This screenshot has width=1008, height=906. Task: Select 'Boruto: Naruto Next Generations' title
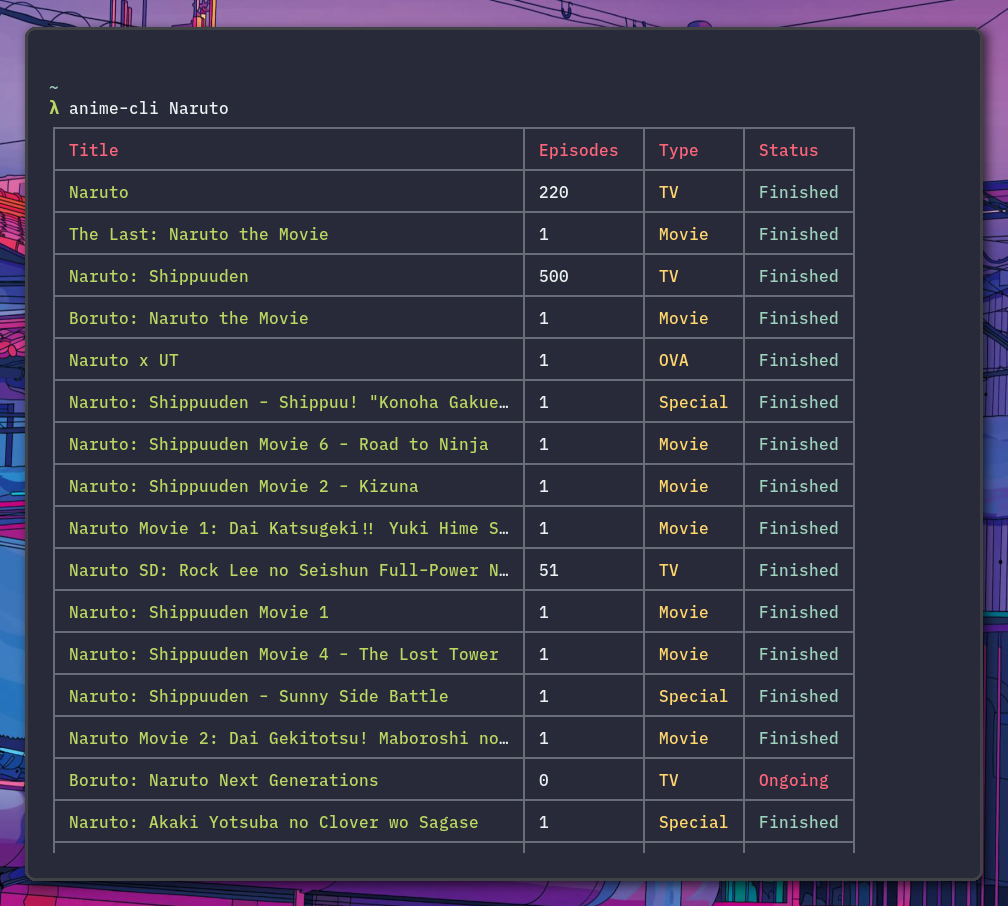click(x=224, y=780)
